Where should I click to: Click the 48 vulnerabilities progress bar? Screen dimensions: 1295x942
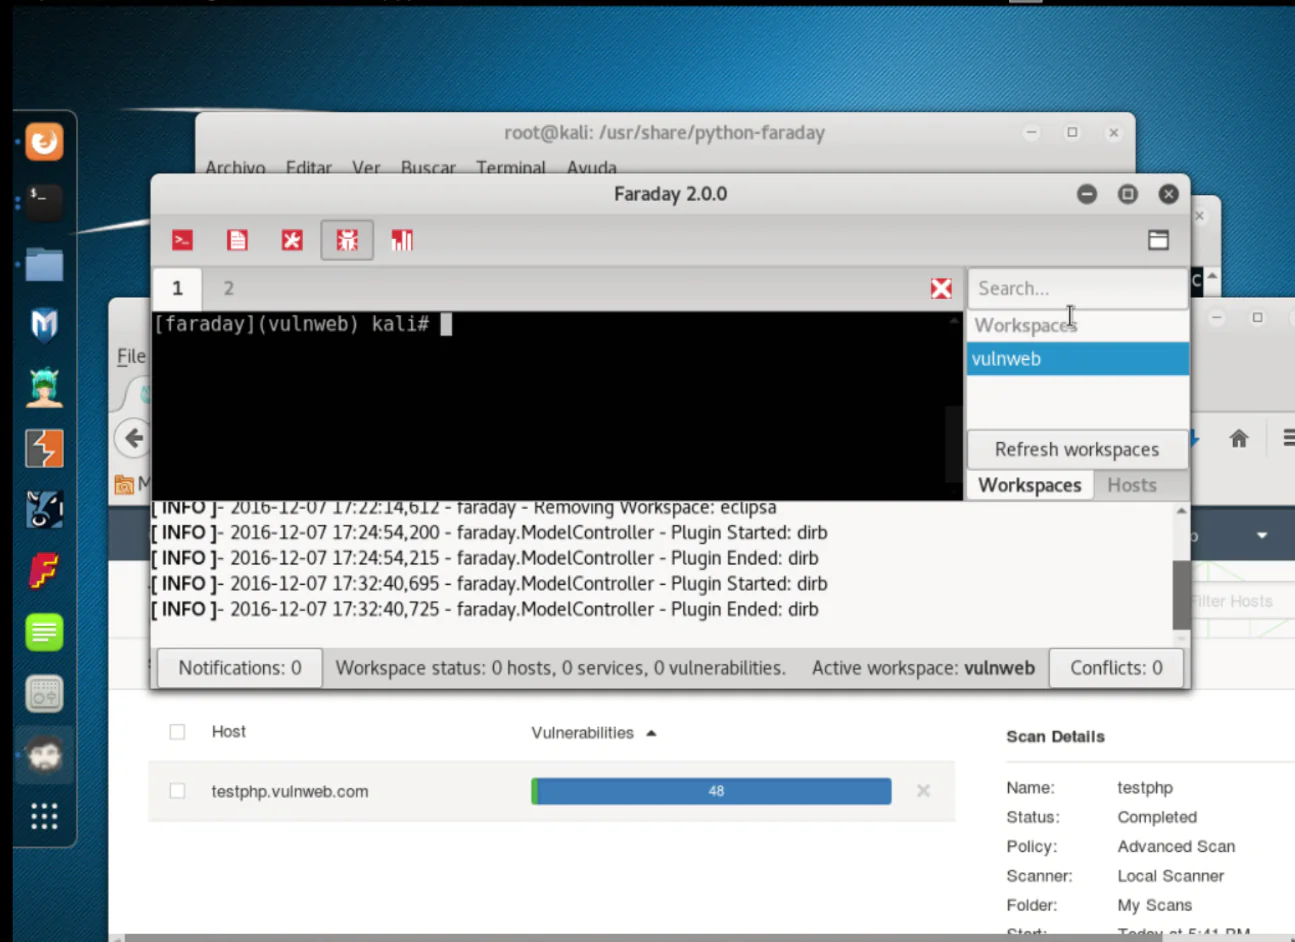click(x=711, y=791)
